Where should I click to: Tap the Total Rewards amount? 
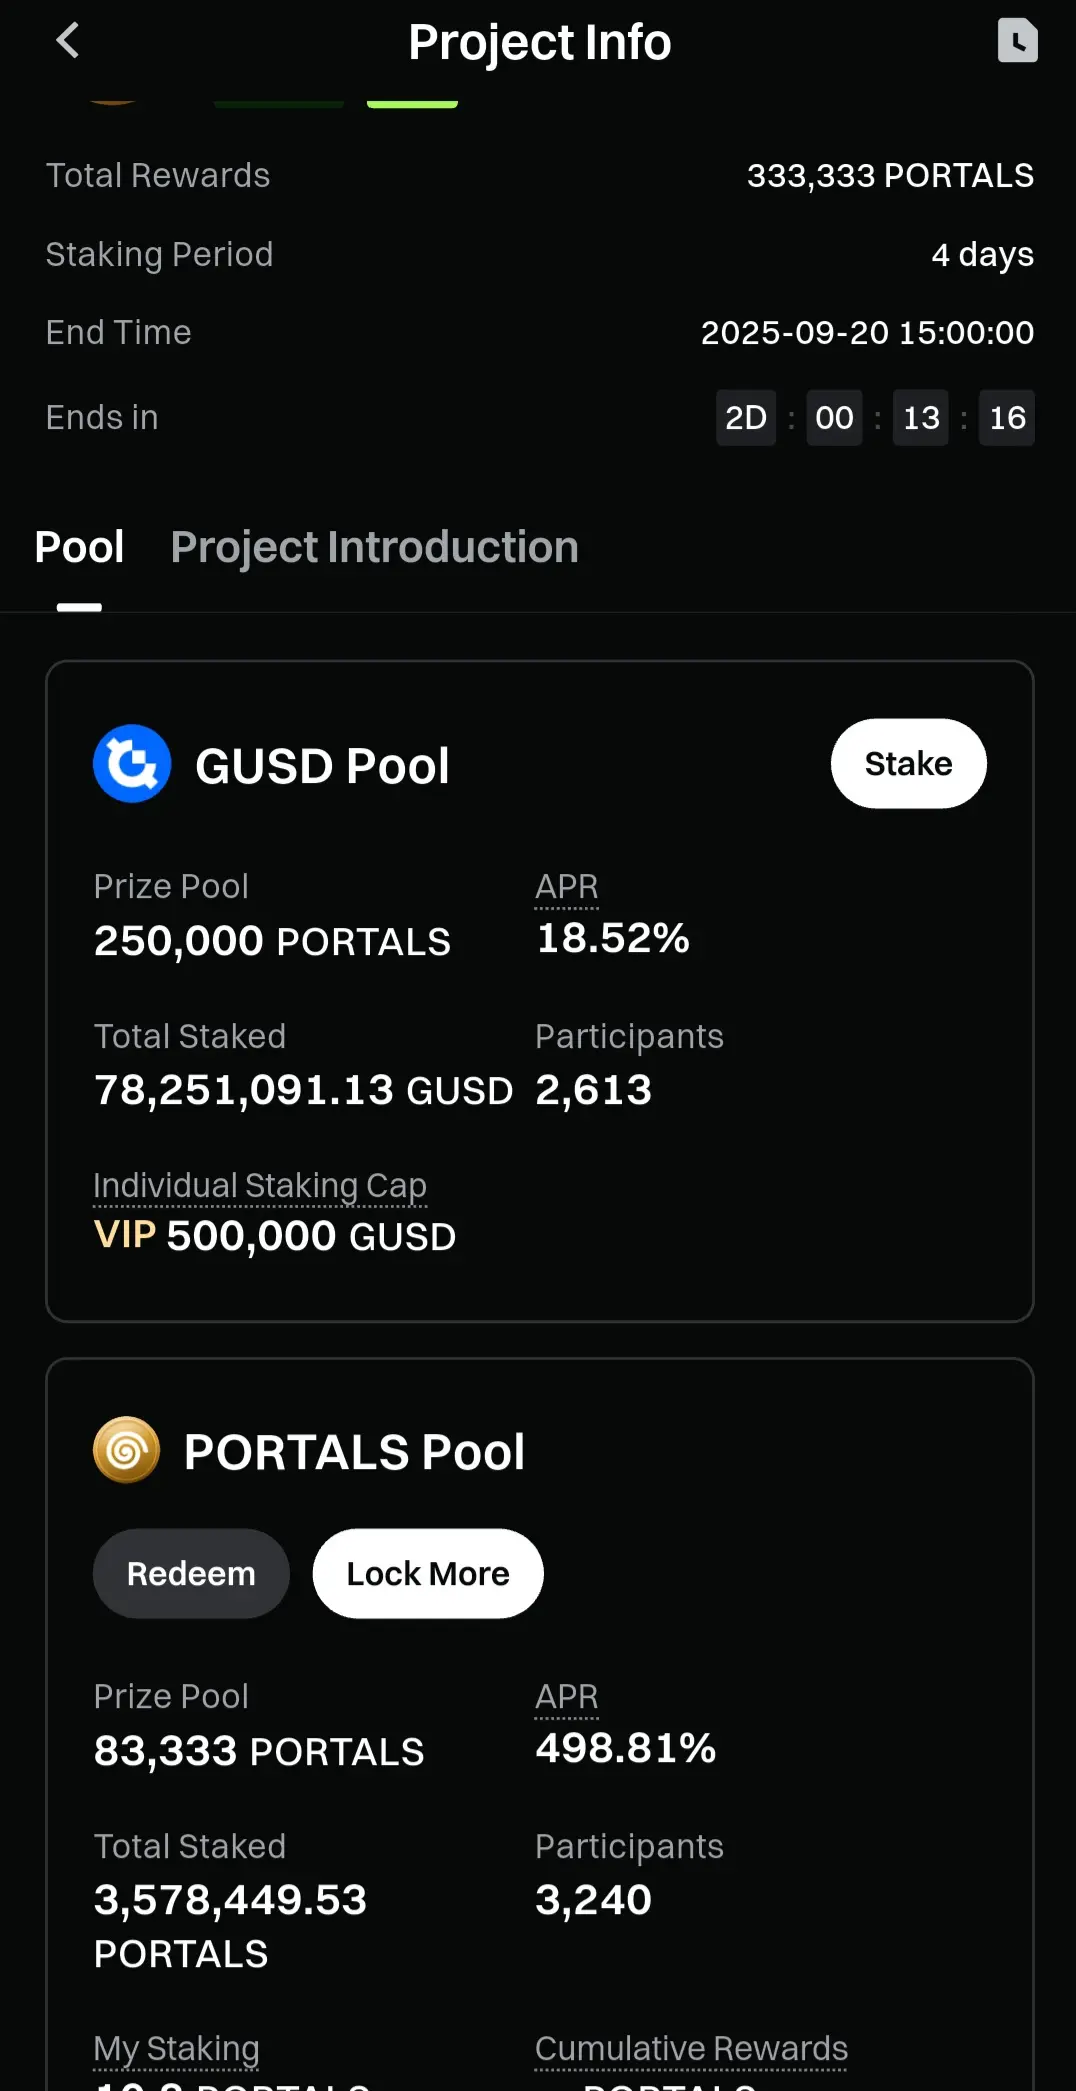890,176
